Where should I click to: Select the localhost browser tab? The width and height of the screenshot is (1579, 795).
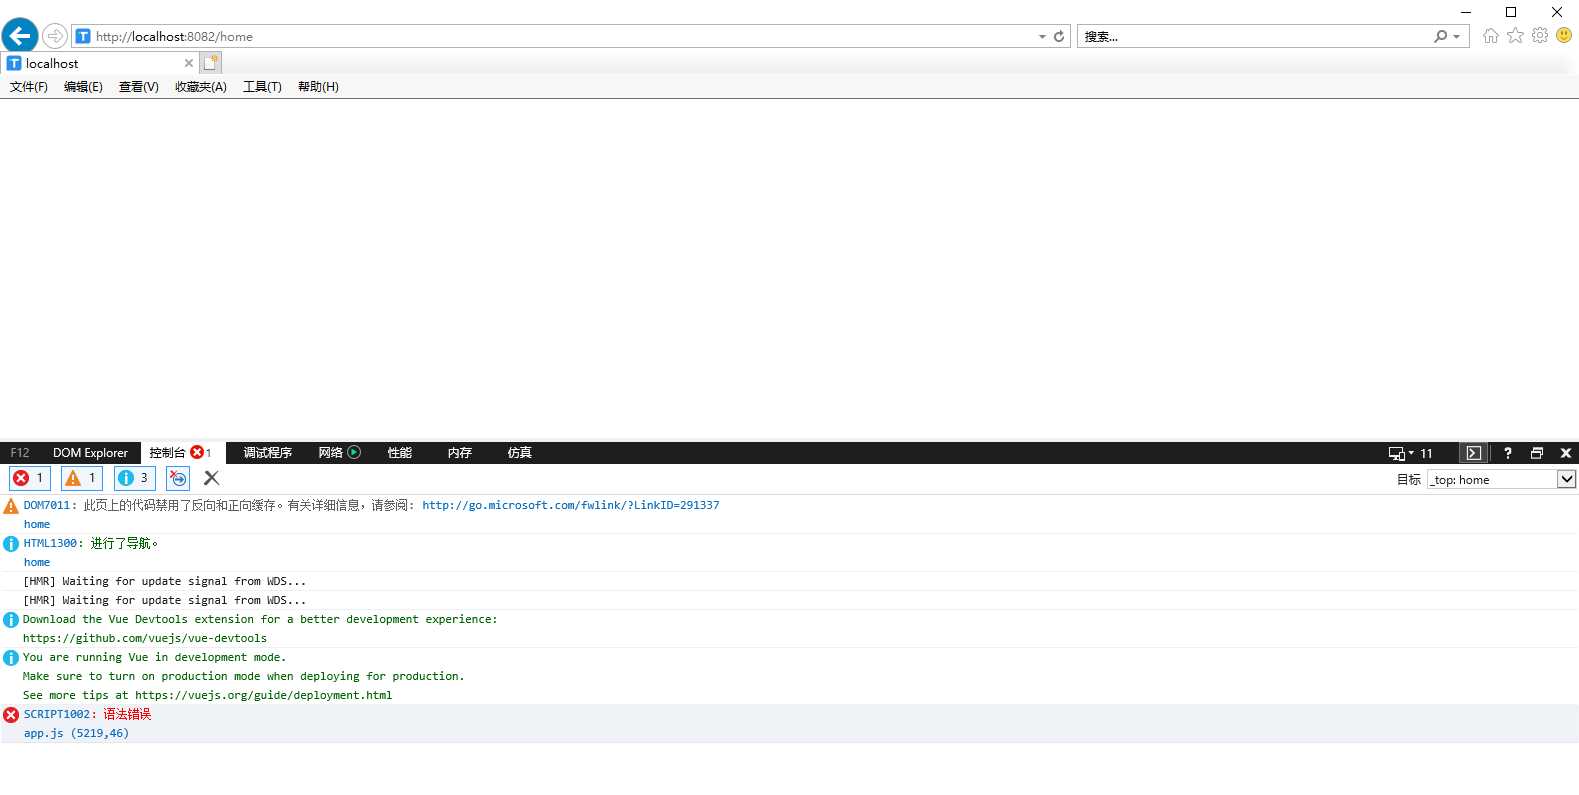pyautogui.click(x=100, y=63)
